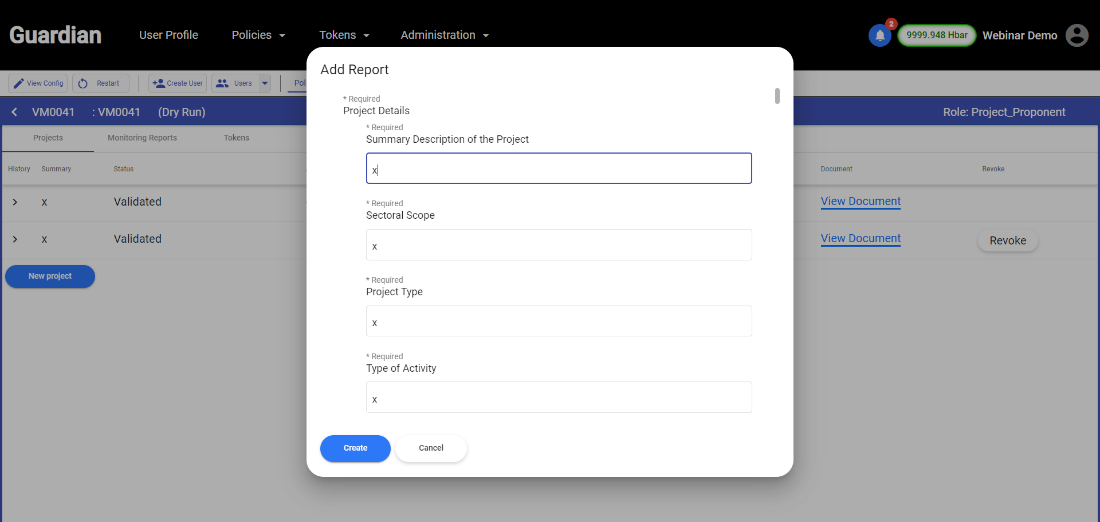Switch to the Monitoring Reports tab
The image size is (1100, 522).
[142, 138]
